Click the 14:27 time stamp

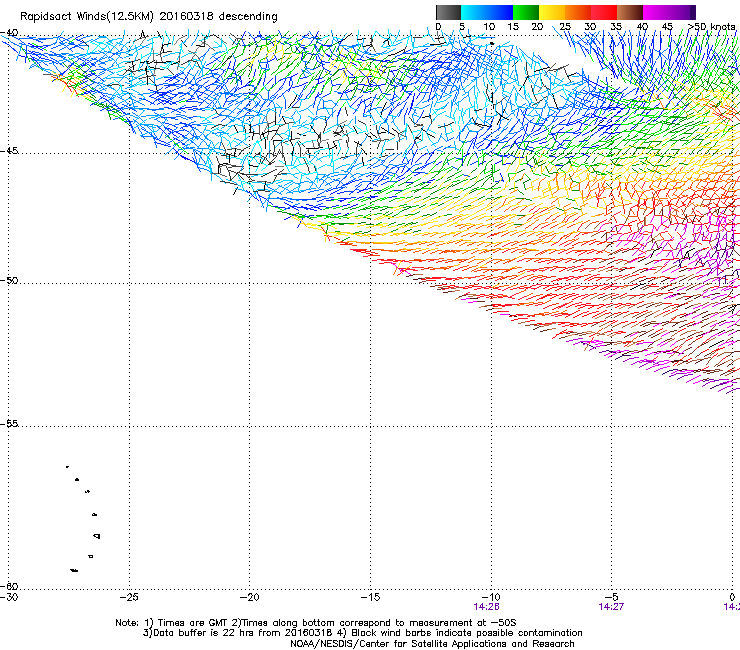(x=611, y=607)
